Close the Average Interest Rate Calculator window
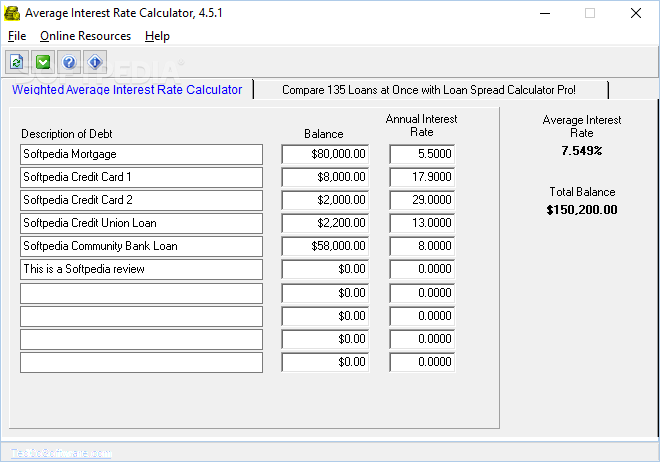Screen dimensions: 660x462 point(636,13)
